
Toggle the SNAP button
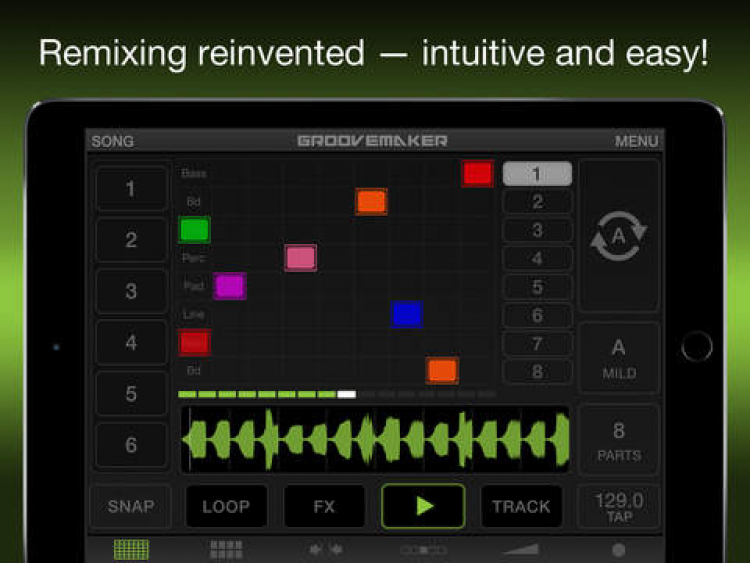pyautogui.click(x=131, y=506)
